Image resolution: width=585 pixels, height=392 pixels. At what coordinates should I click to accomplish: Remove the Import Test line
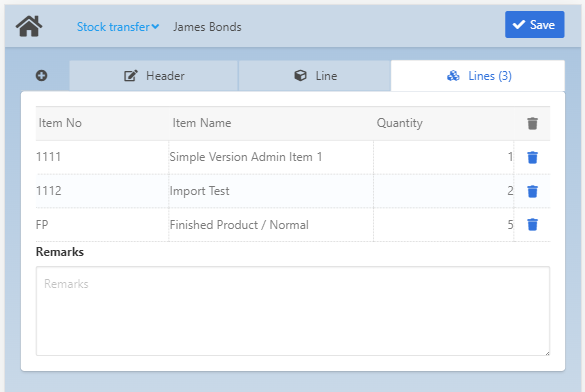[x=532, y=191]
